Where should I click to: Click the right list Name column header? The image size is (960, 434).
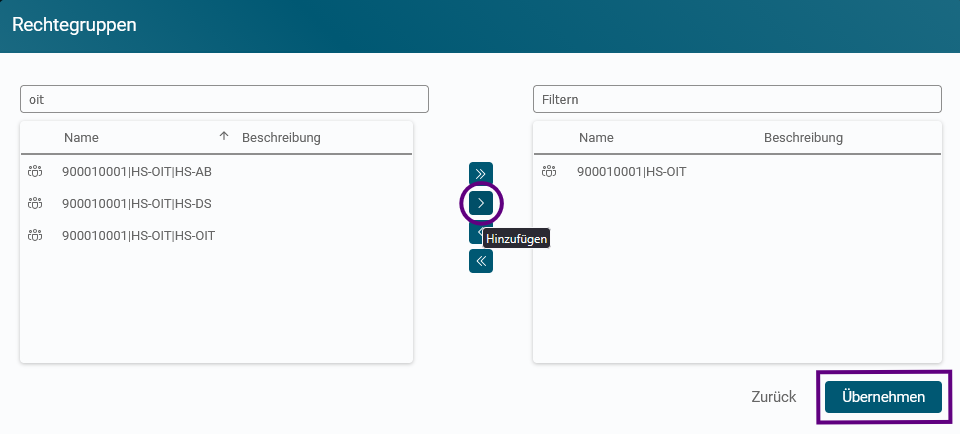pyautogui.click(x=596, y=138)
